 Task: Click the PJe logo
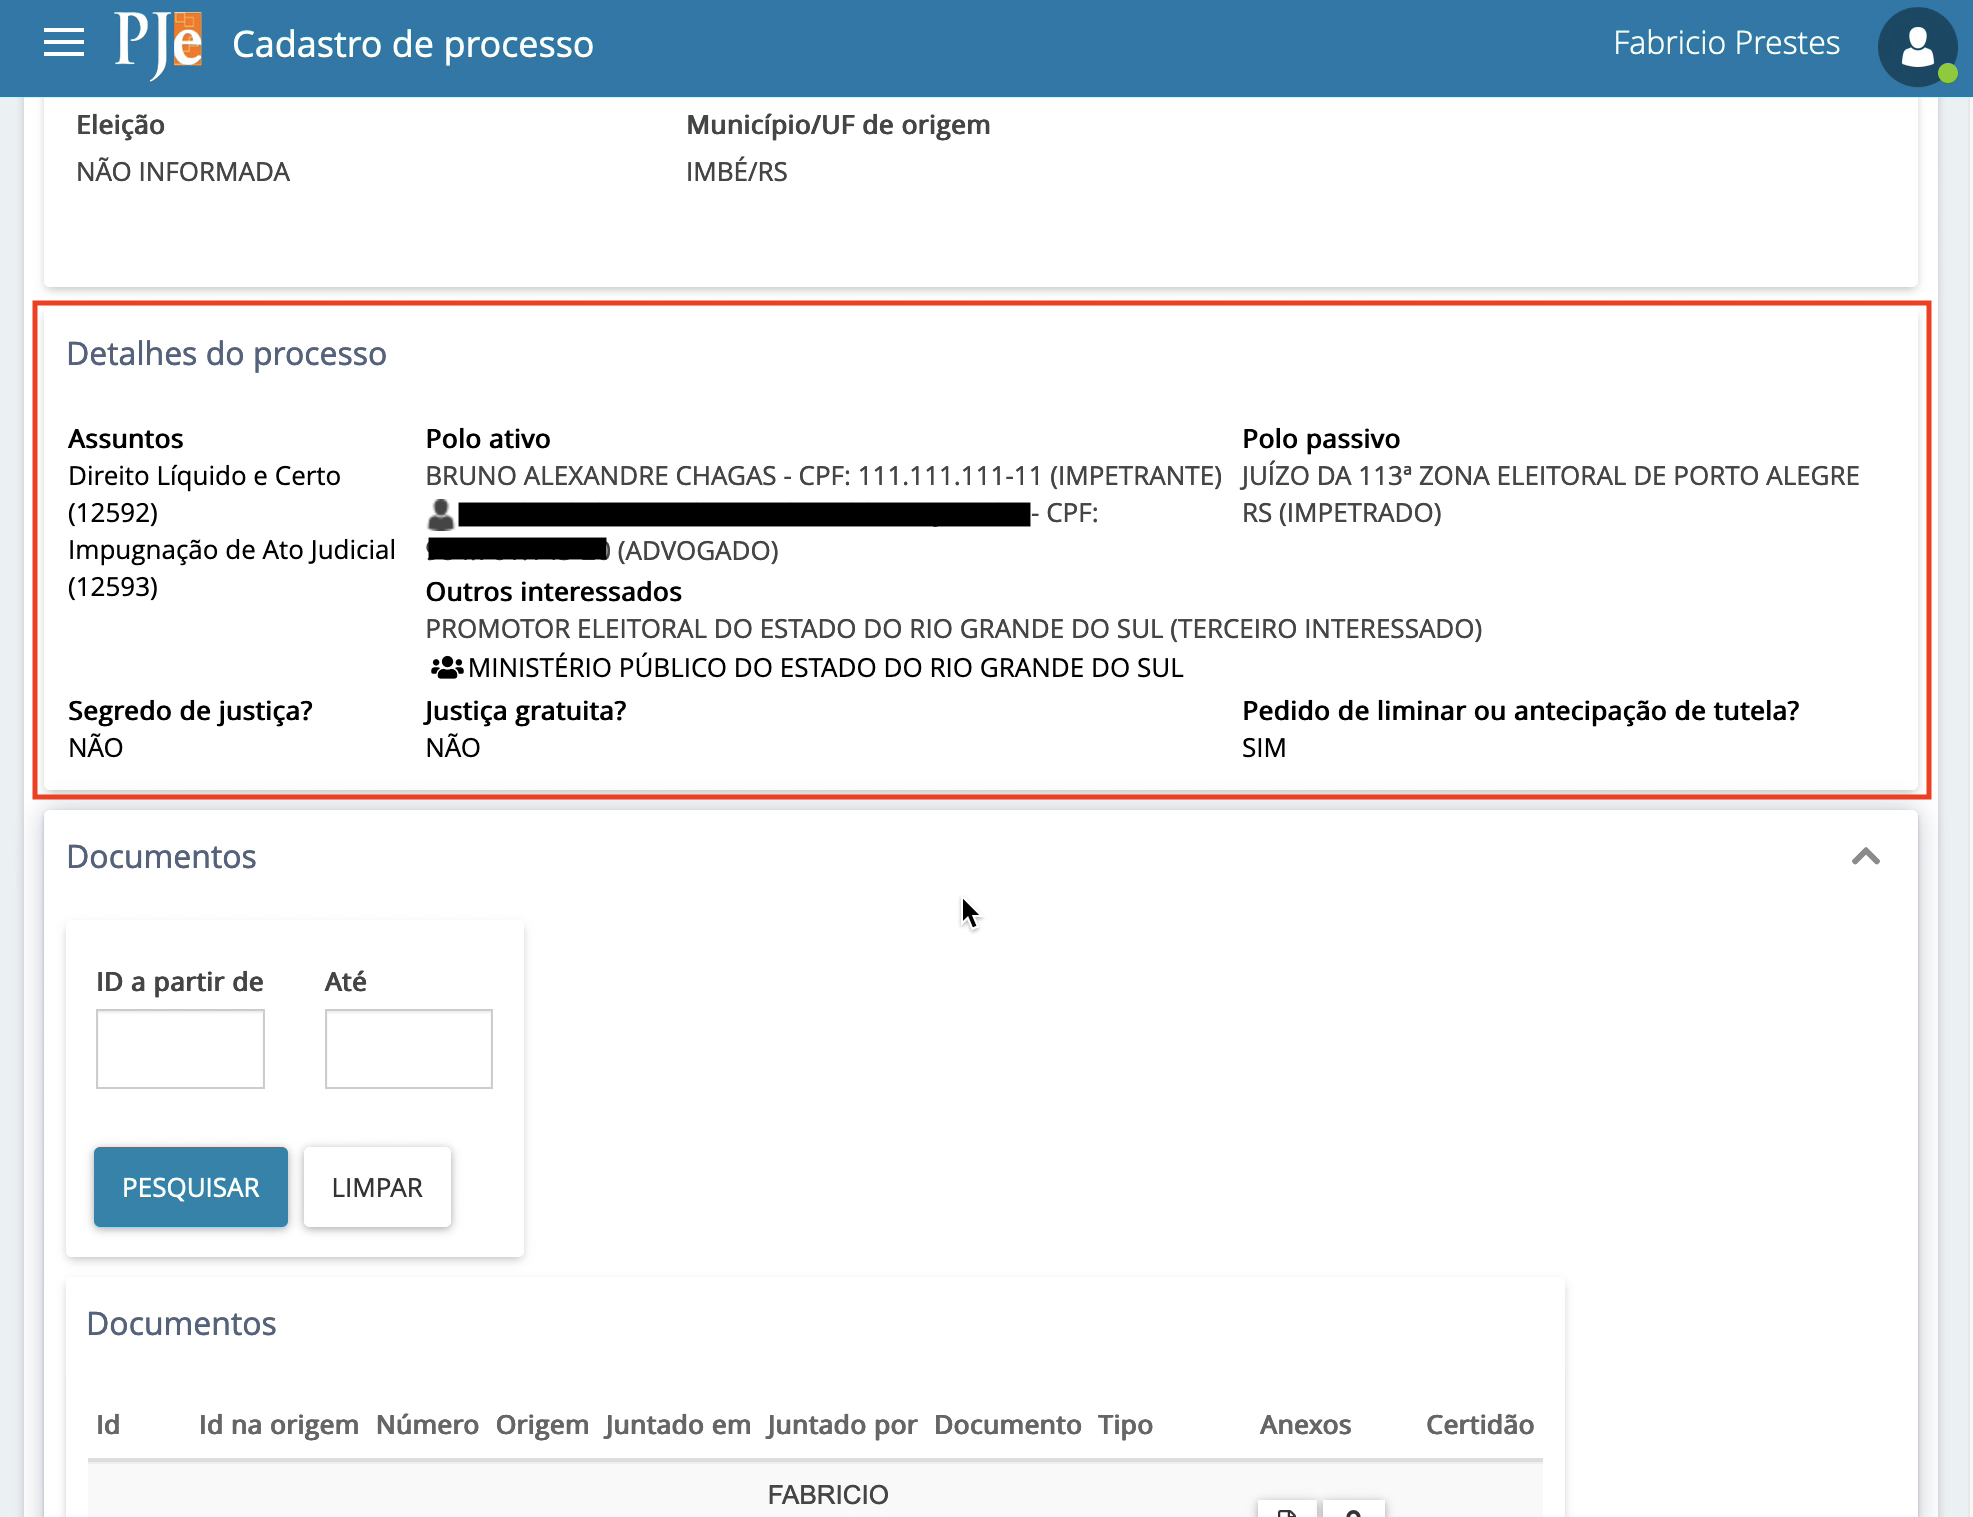[x=158, y=44]
